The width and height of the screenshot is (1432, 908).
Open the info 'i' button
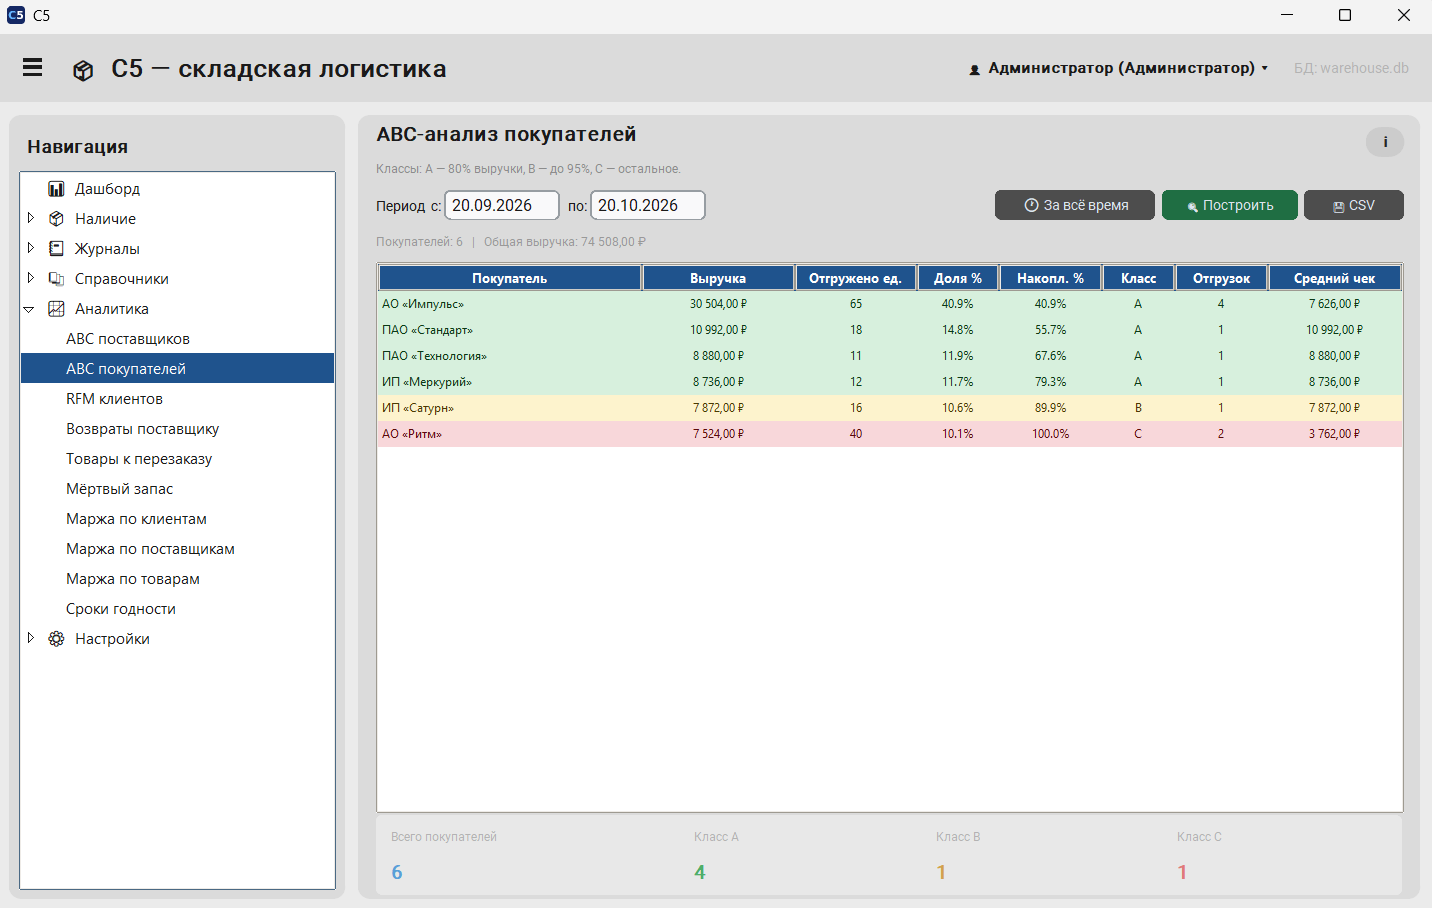click(x=1385, y=142)
